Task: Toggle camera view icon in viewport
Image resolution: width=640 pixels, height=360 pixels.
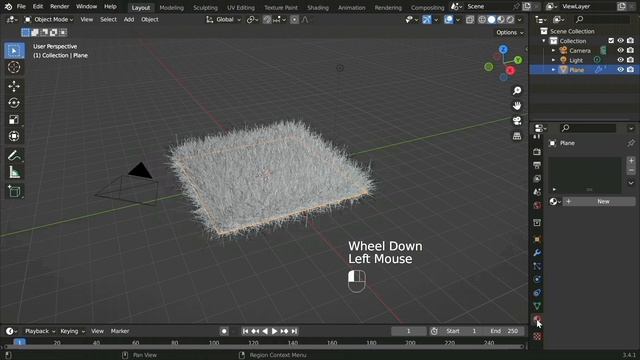Action: click(517, 121)
